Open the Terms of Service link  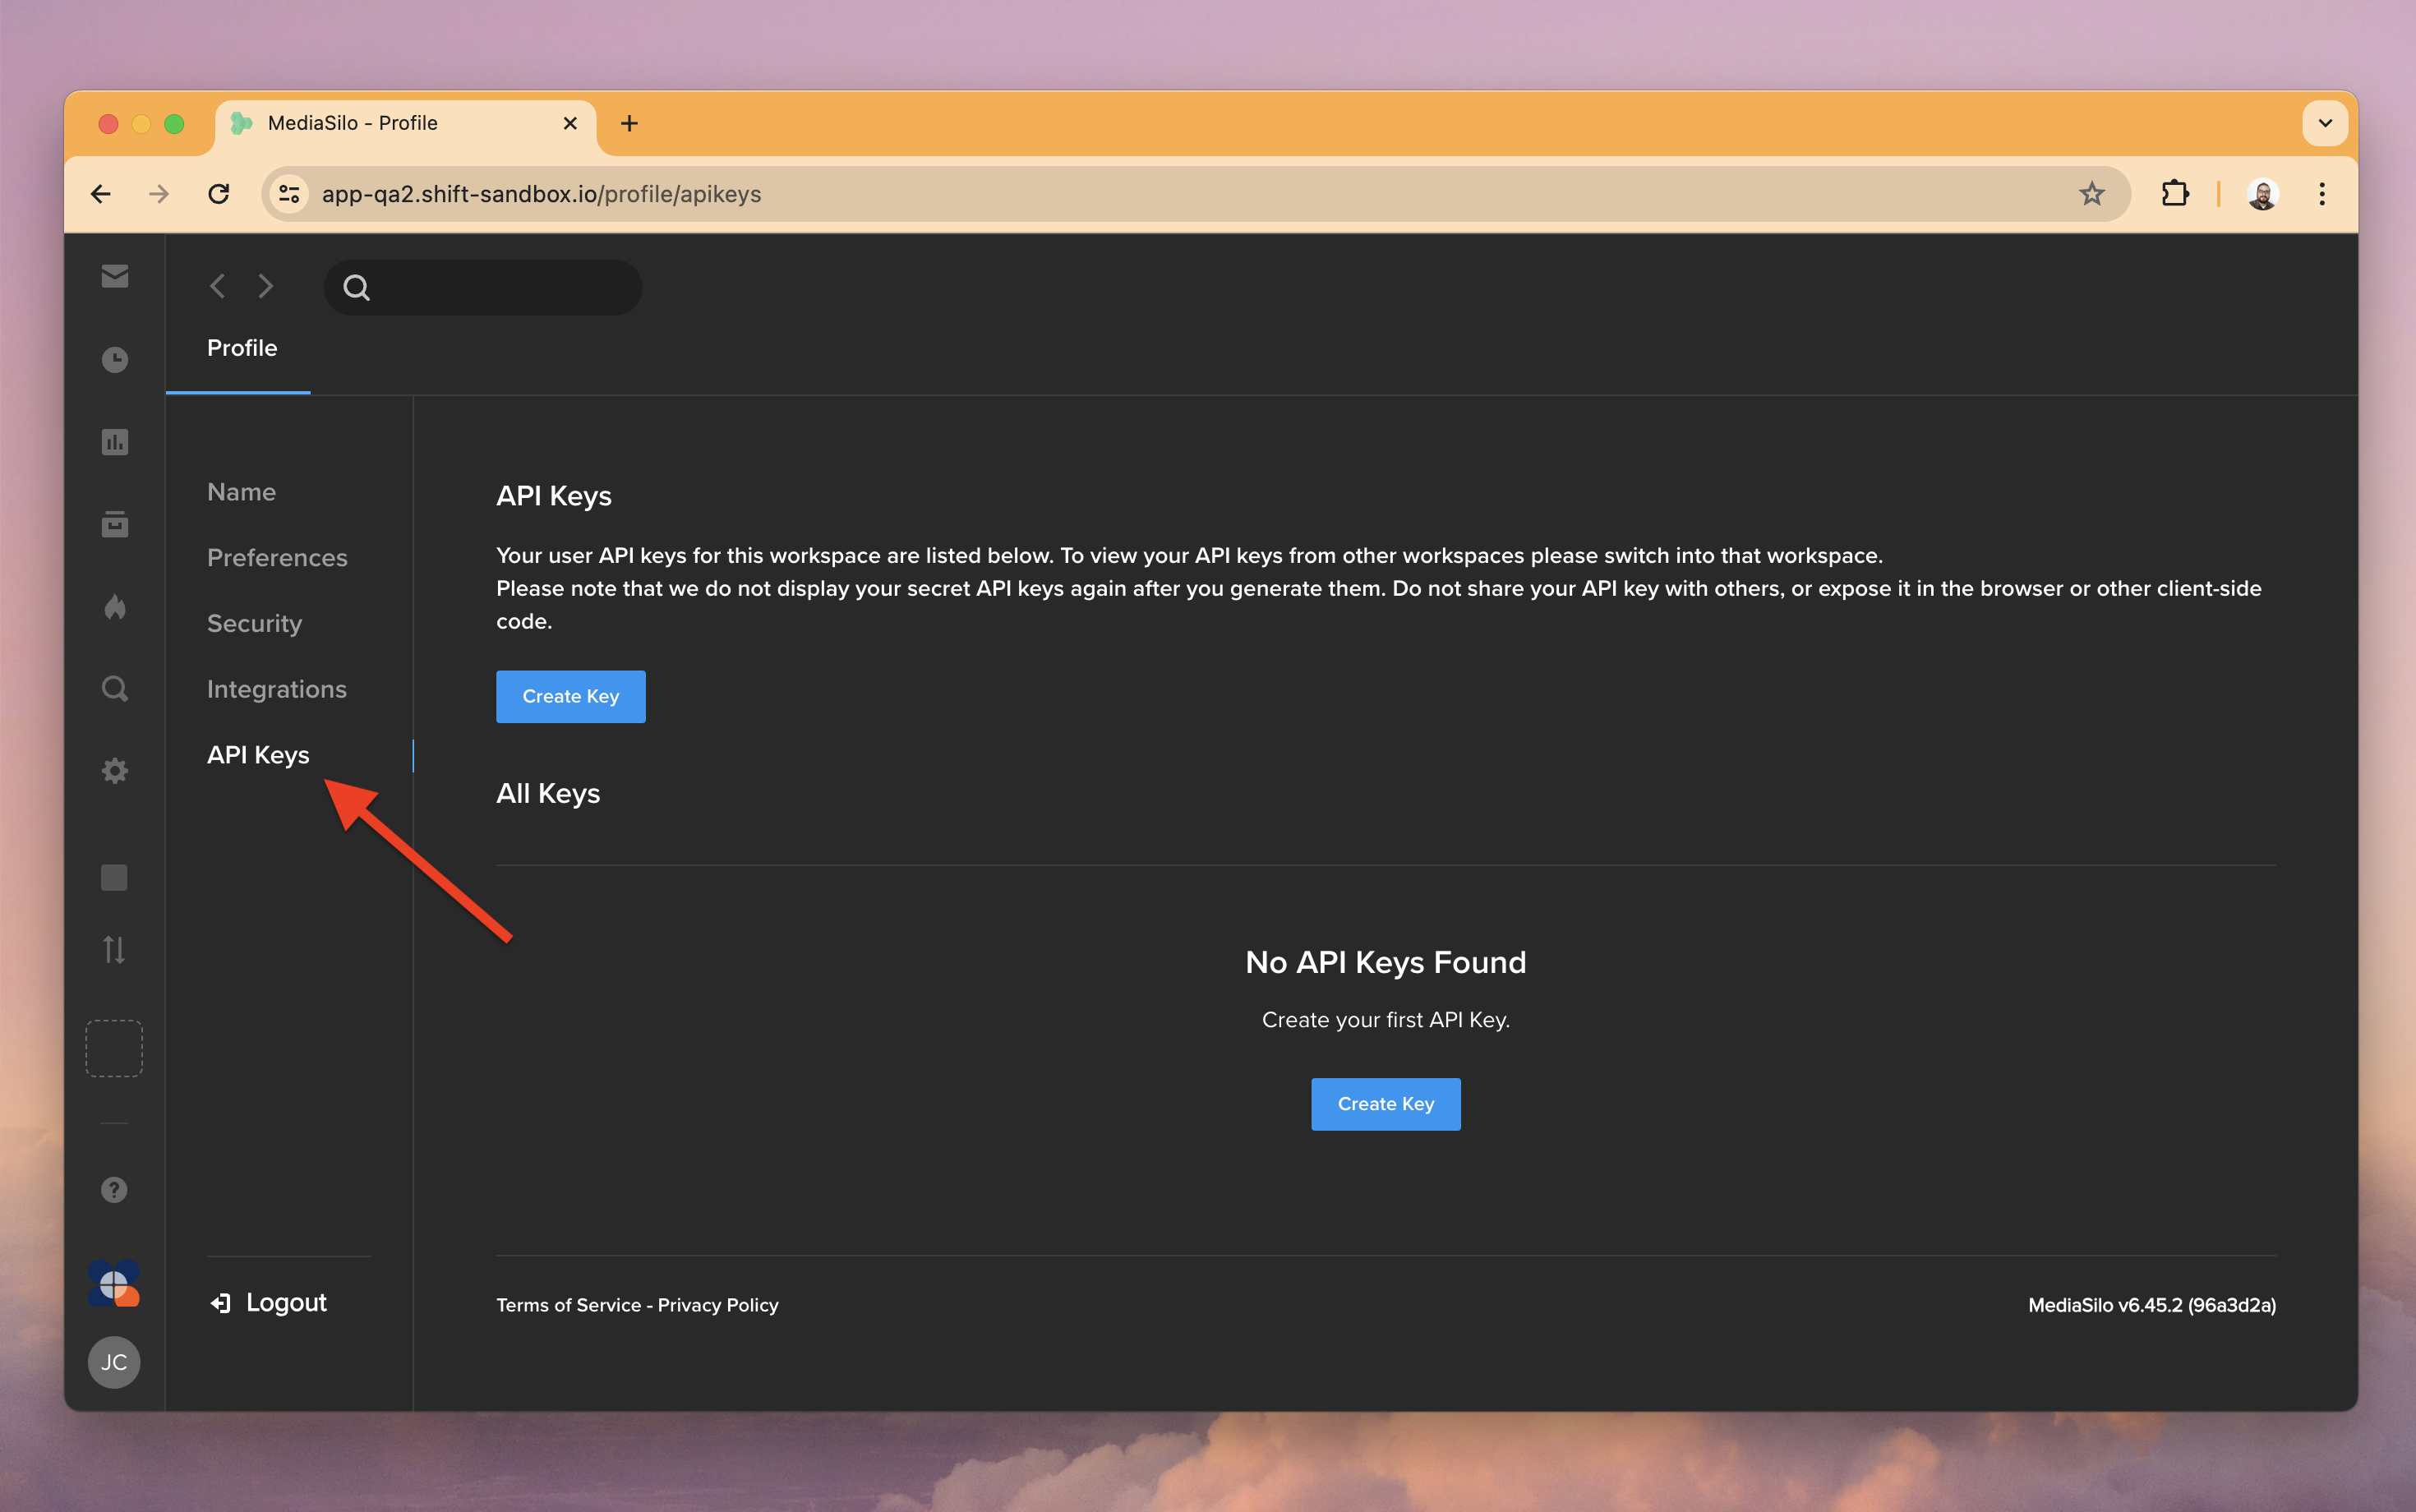[x=566, y=1304]
